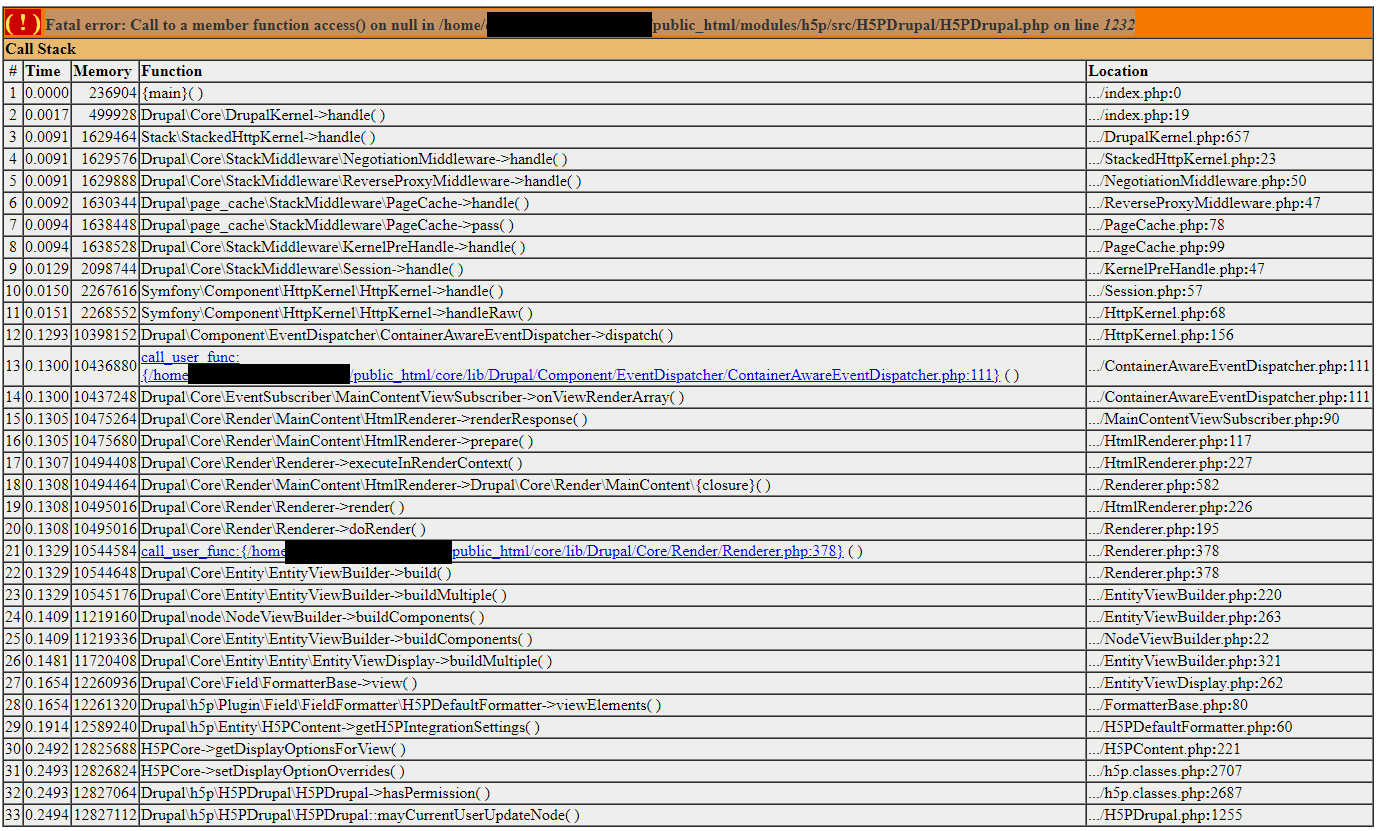
Task: Click location ".../HttpKernel.php:156"
Action: tap(1162, 335)
